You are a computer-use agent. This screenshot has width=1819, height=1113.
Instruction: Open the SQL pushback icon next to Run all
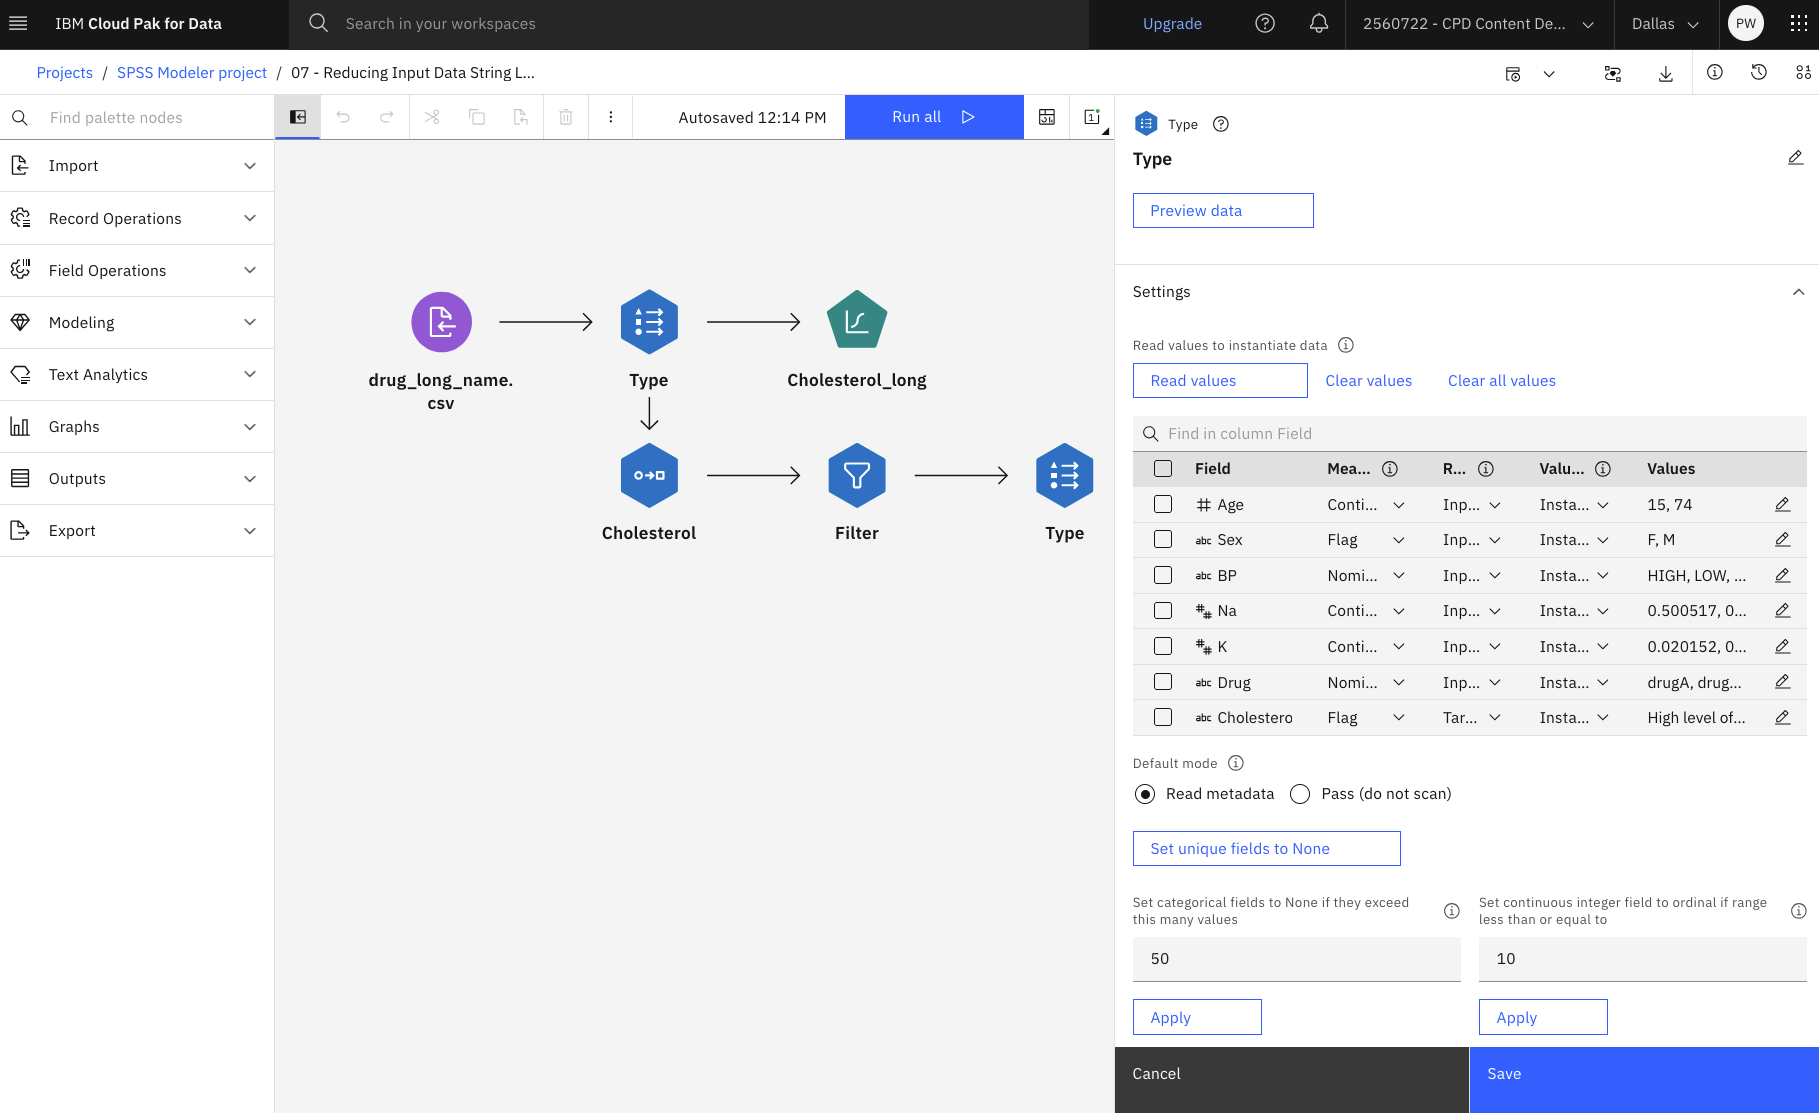(1047, 117)
